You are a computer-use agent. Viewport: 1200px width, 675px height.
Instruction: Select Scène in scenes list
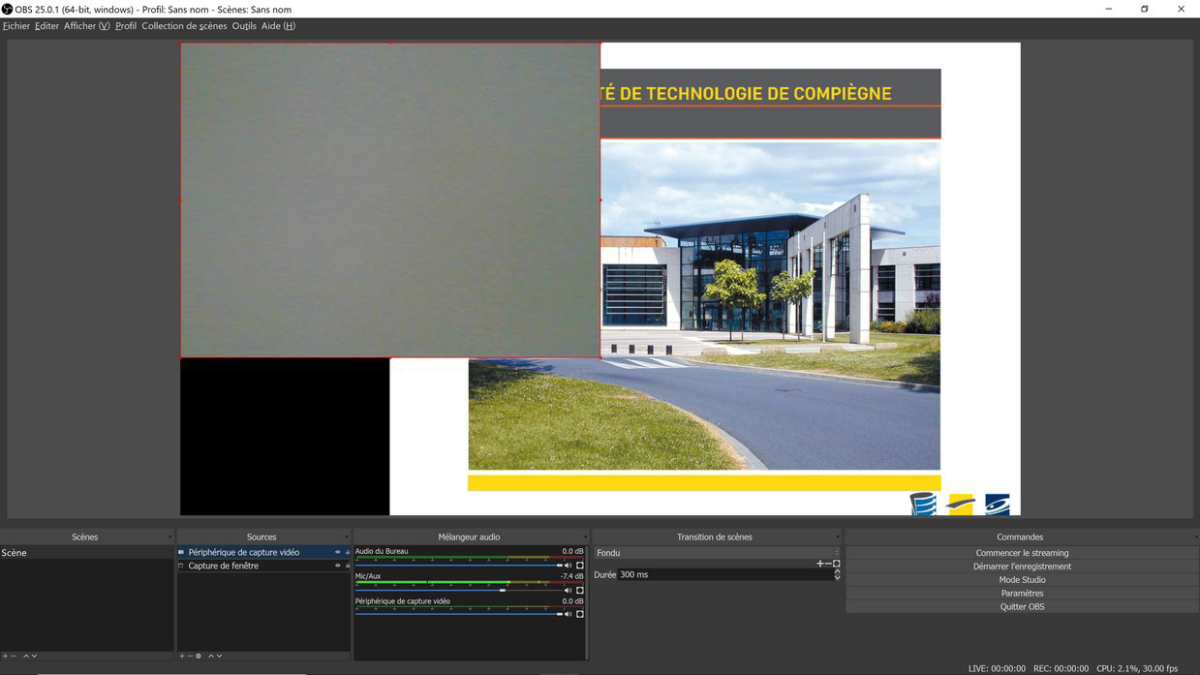click(x=87, y=553)
